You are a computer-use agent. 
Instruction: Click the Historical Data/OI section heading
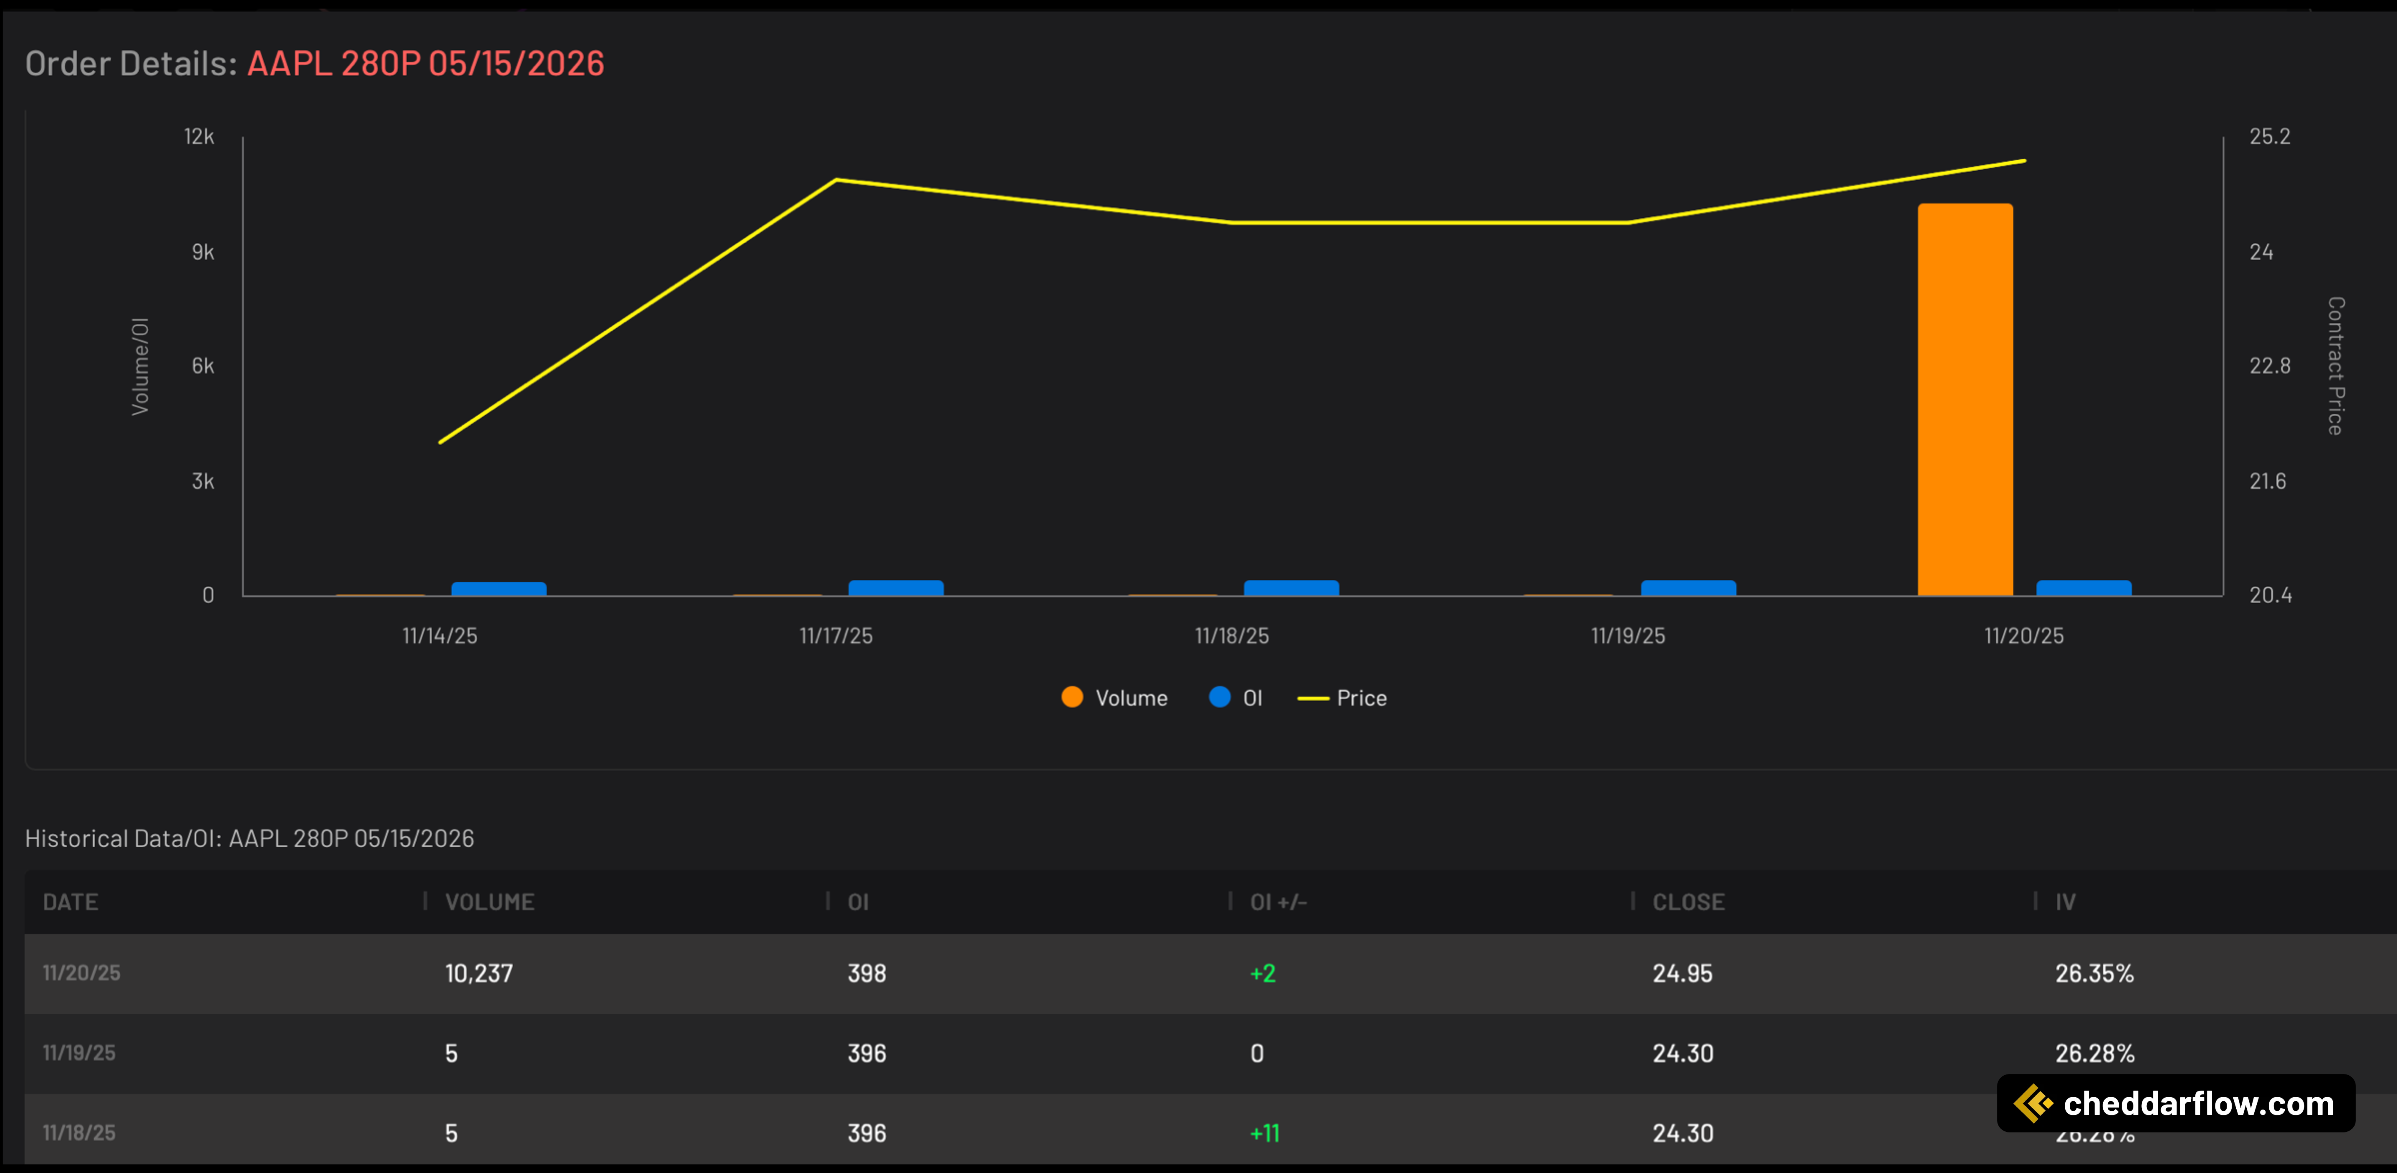(250, 838)
